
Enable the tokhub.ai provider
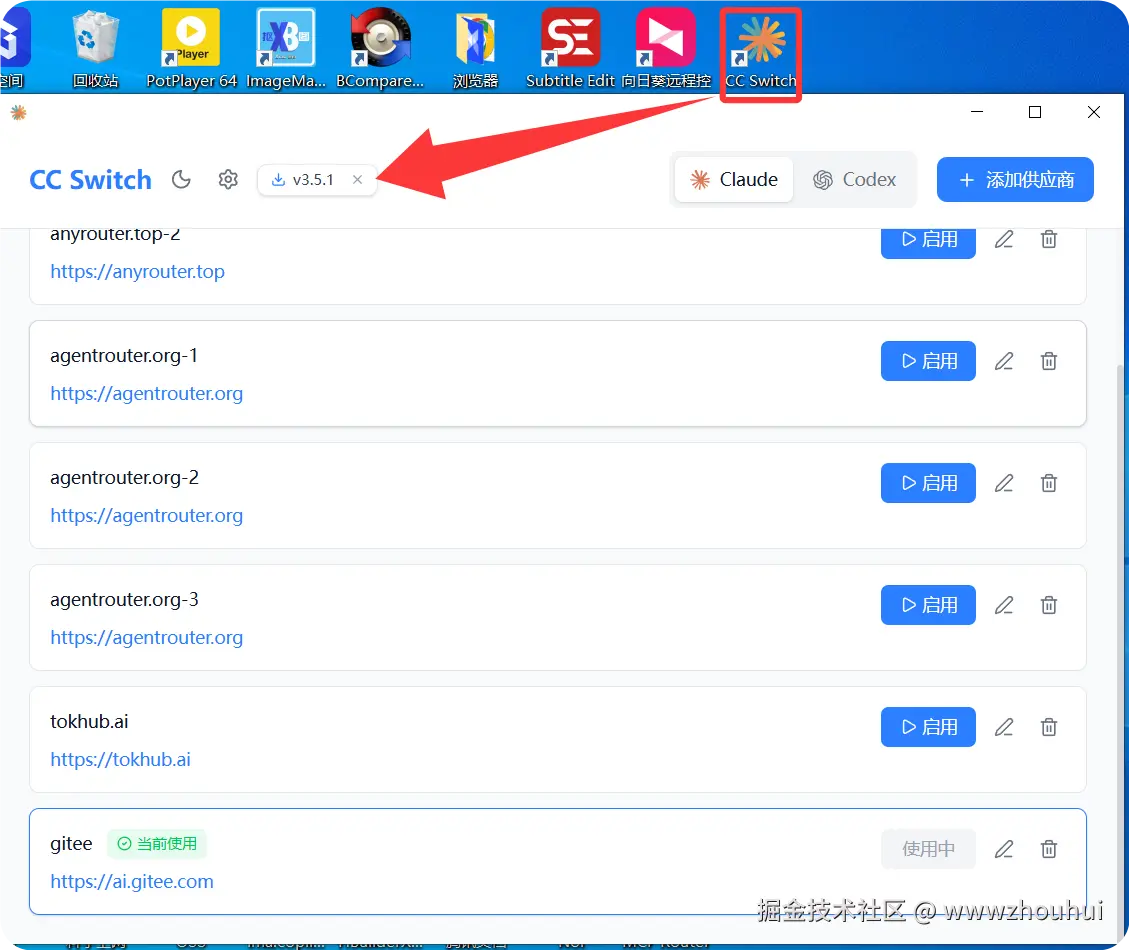928,727
